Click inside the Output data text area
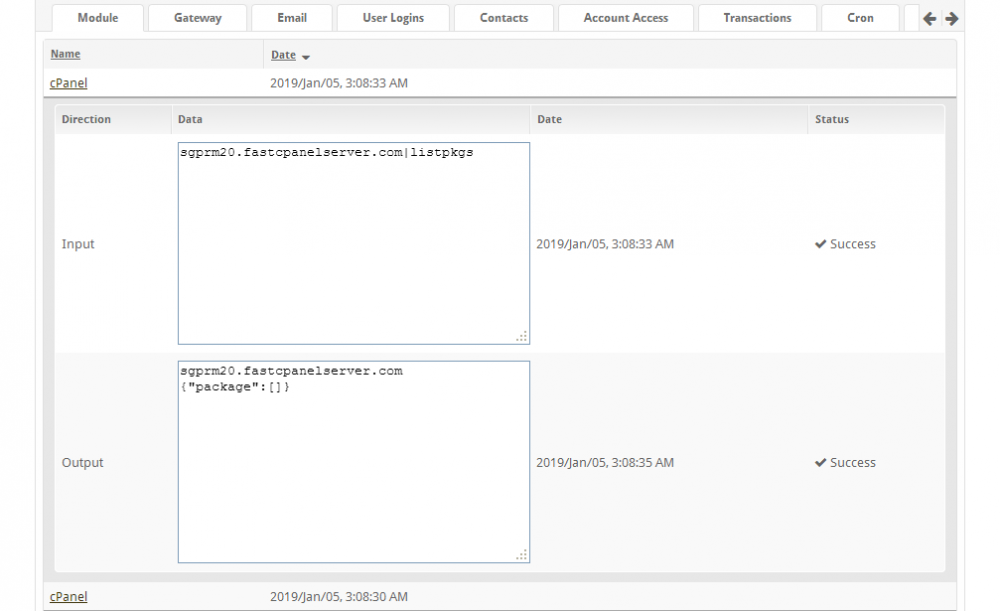Screen dimensions: 1000x611 354,462
